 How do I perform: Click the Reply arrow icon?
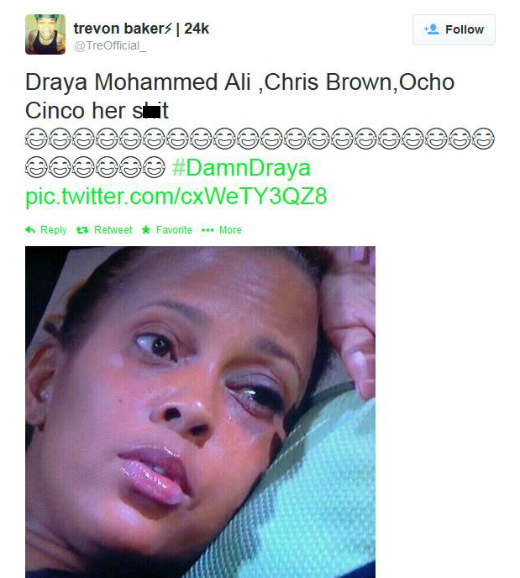30,230
